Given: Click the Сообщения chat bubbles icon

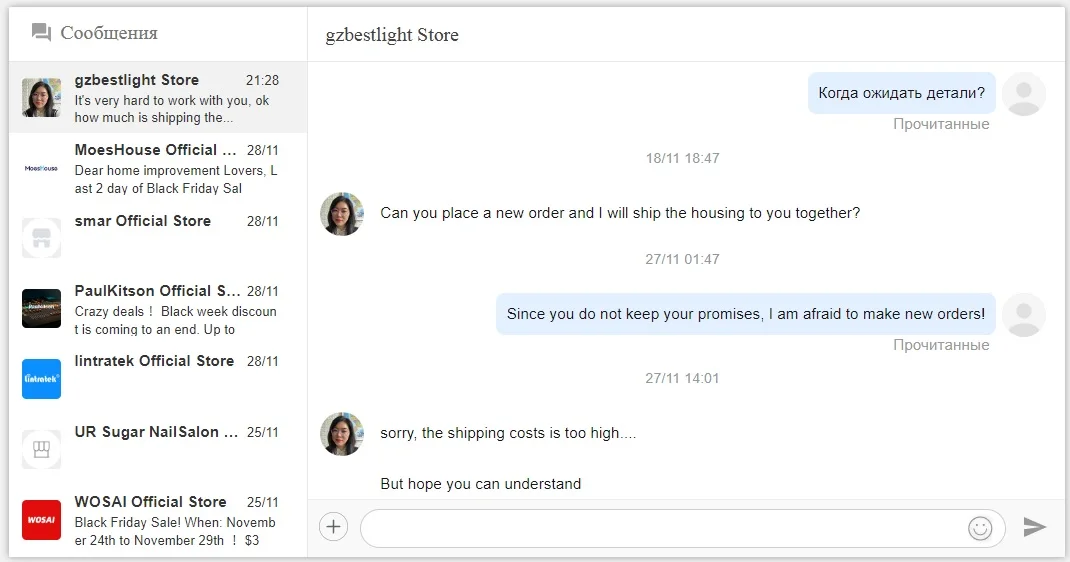Looking at the screenshot, I should 41,33.
